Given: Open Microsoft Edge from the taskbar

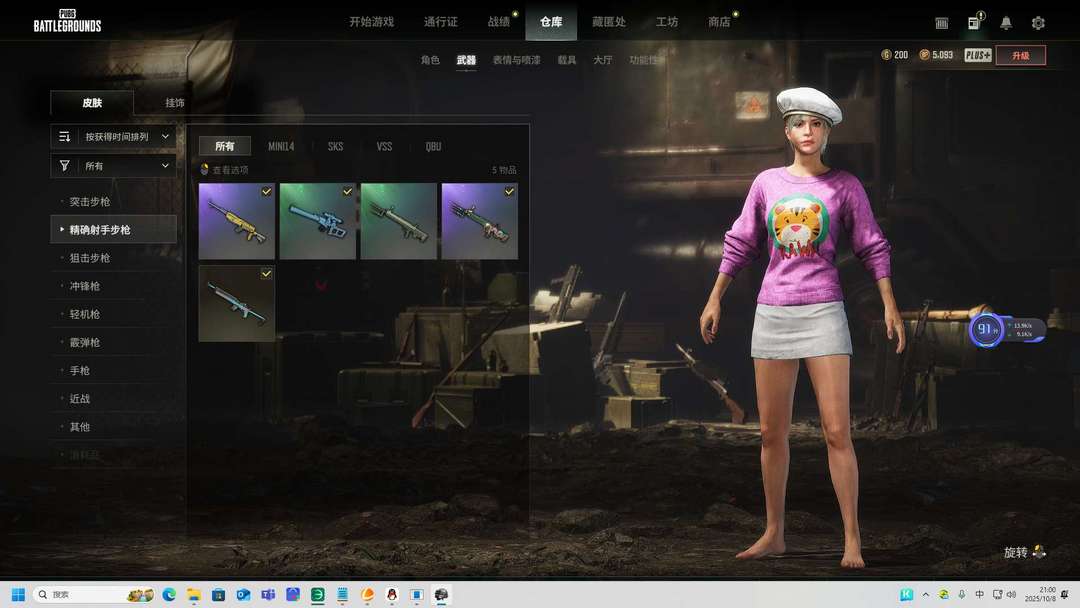Looking at the screenshot, I should click(x=169, y=594).
